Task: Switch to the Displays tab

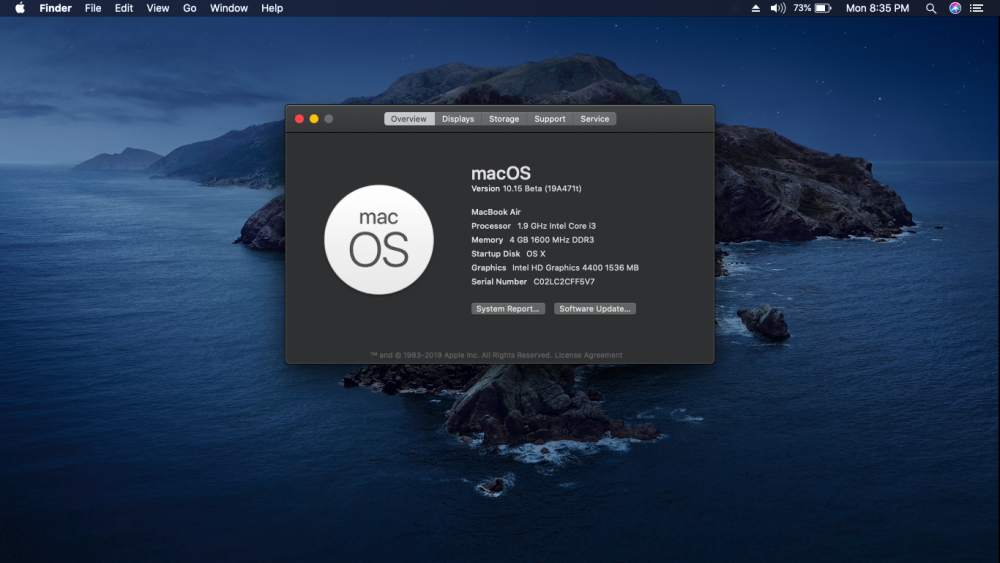Action: tap(458, 119)
